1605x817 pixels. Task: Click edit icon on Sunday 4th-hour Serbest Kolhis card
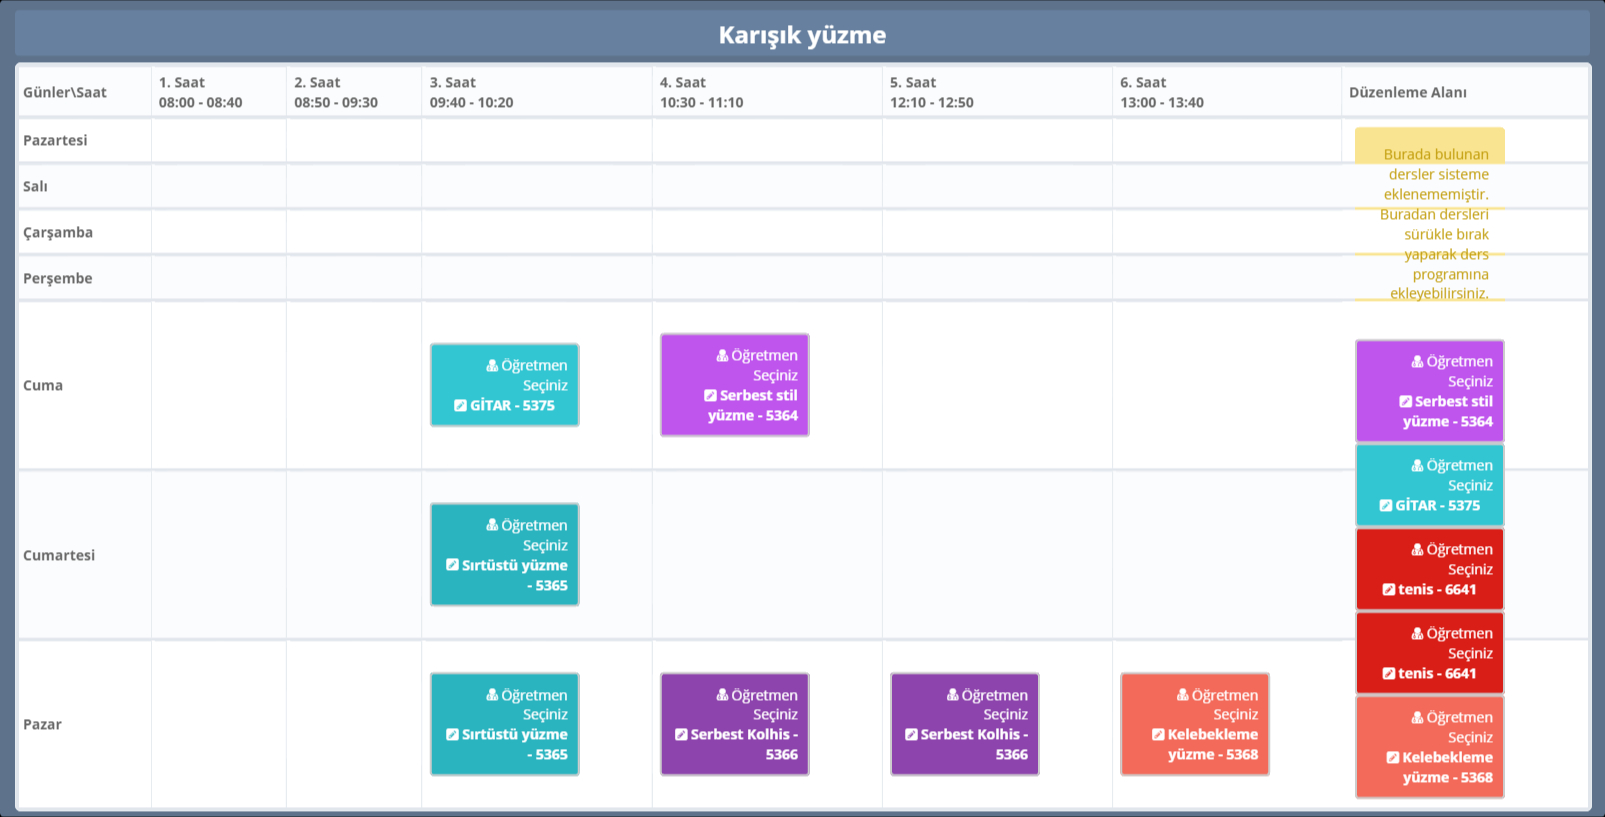pyautogui.click(x=681, y=735)
